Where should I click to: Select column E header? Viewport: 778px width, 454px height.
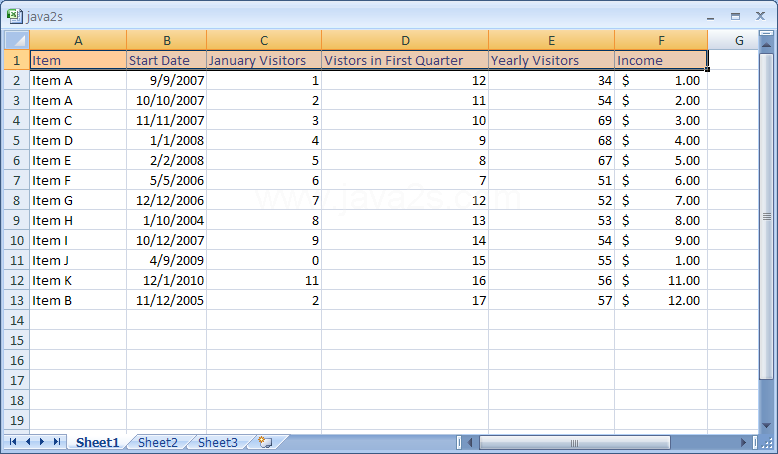[551, 40]
